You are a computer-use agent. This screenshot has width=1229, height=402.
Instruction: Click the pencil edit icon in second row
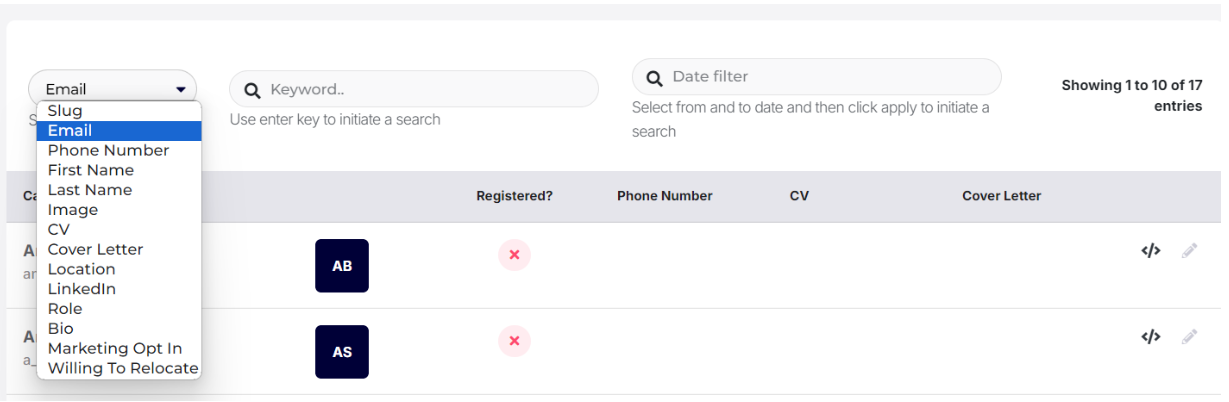pyautogui.click(x=1189, y=337)
